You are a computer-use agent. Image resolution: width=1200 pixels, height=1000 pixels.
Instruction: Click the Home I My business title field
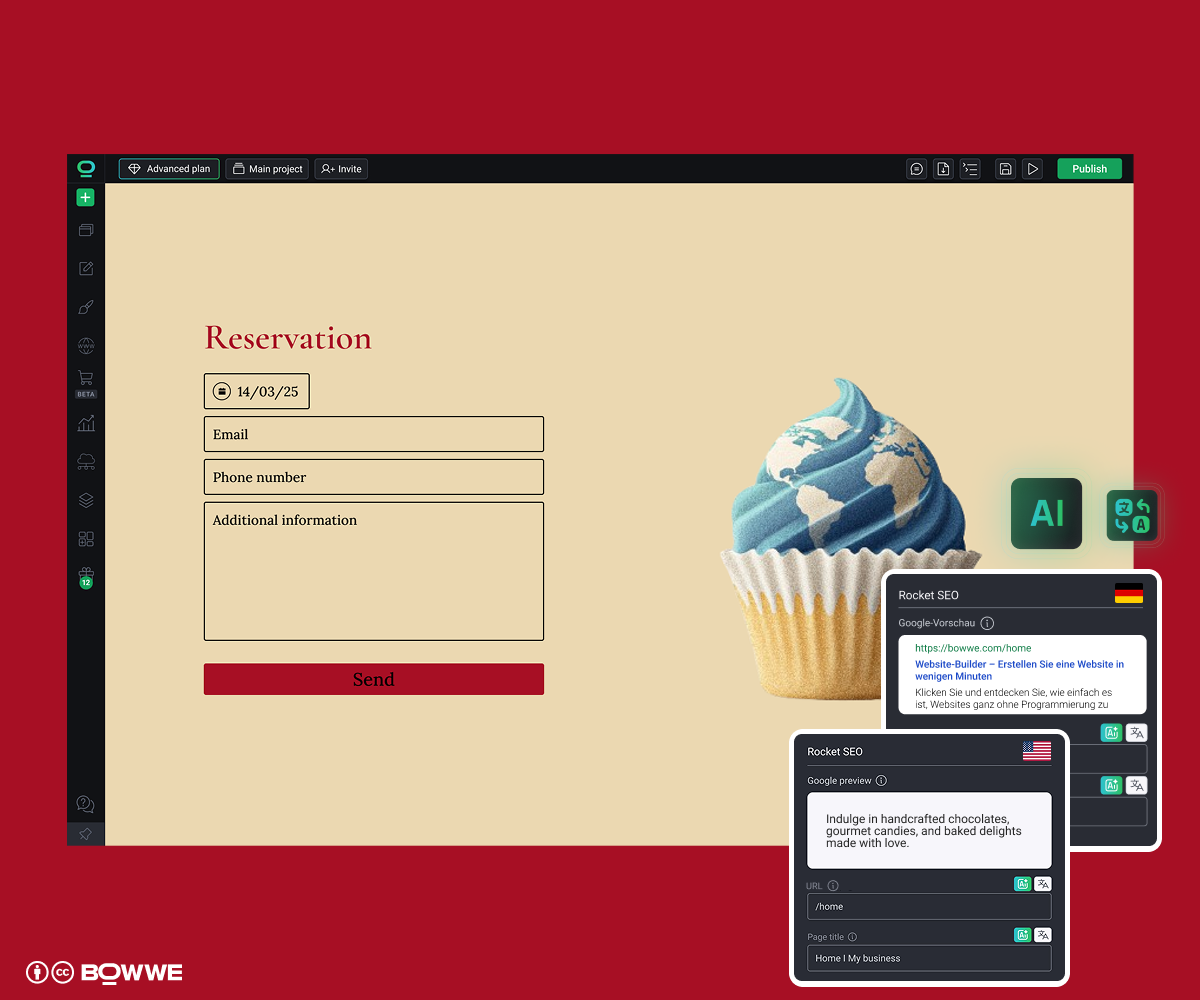coord(929,958)
